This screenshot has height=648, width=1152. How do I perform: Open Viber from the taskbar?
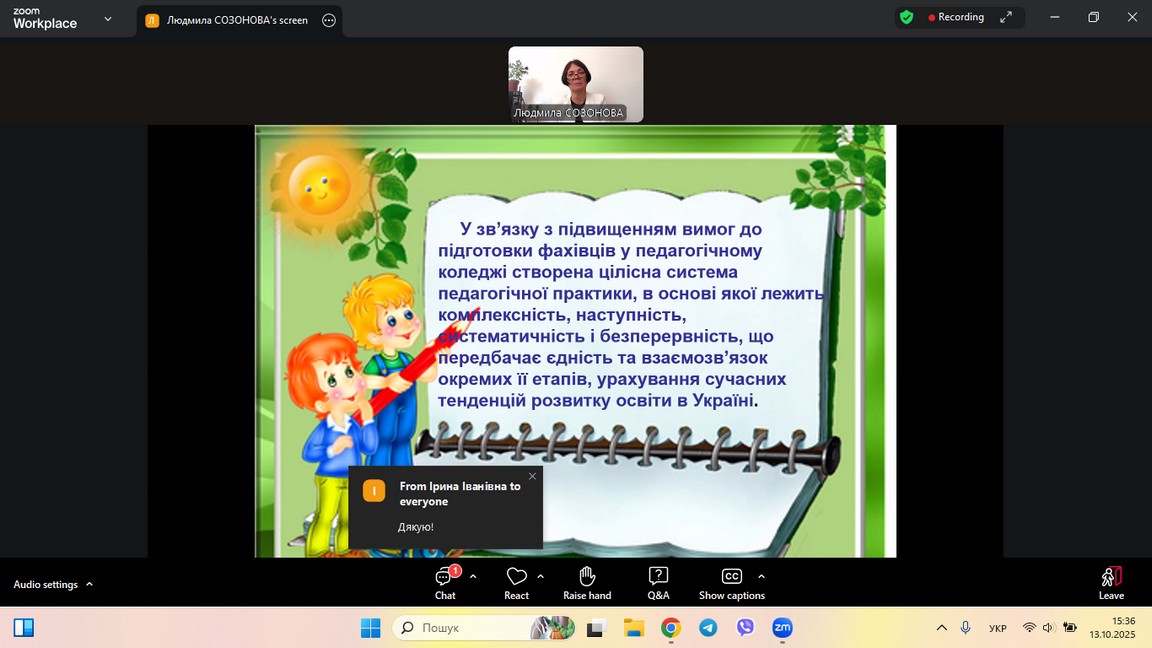(745, 628)
